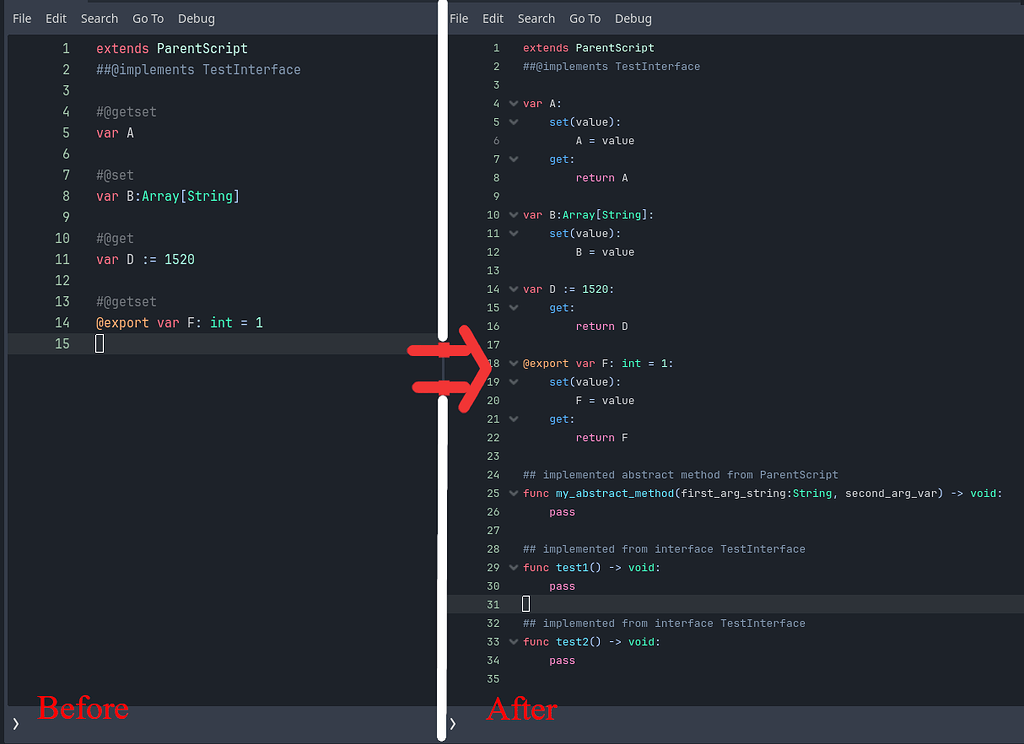The image size is (1024, 744).
Task: Collapse the "var D := 1520" block
Action: [512, 289]
